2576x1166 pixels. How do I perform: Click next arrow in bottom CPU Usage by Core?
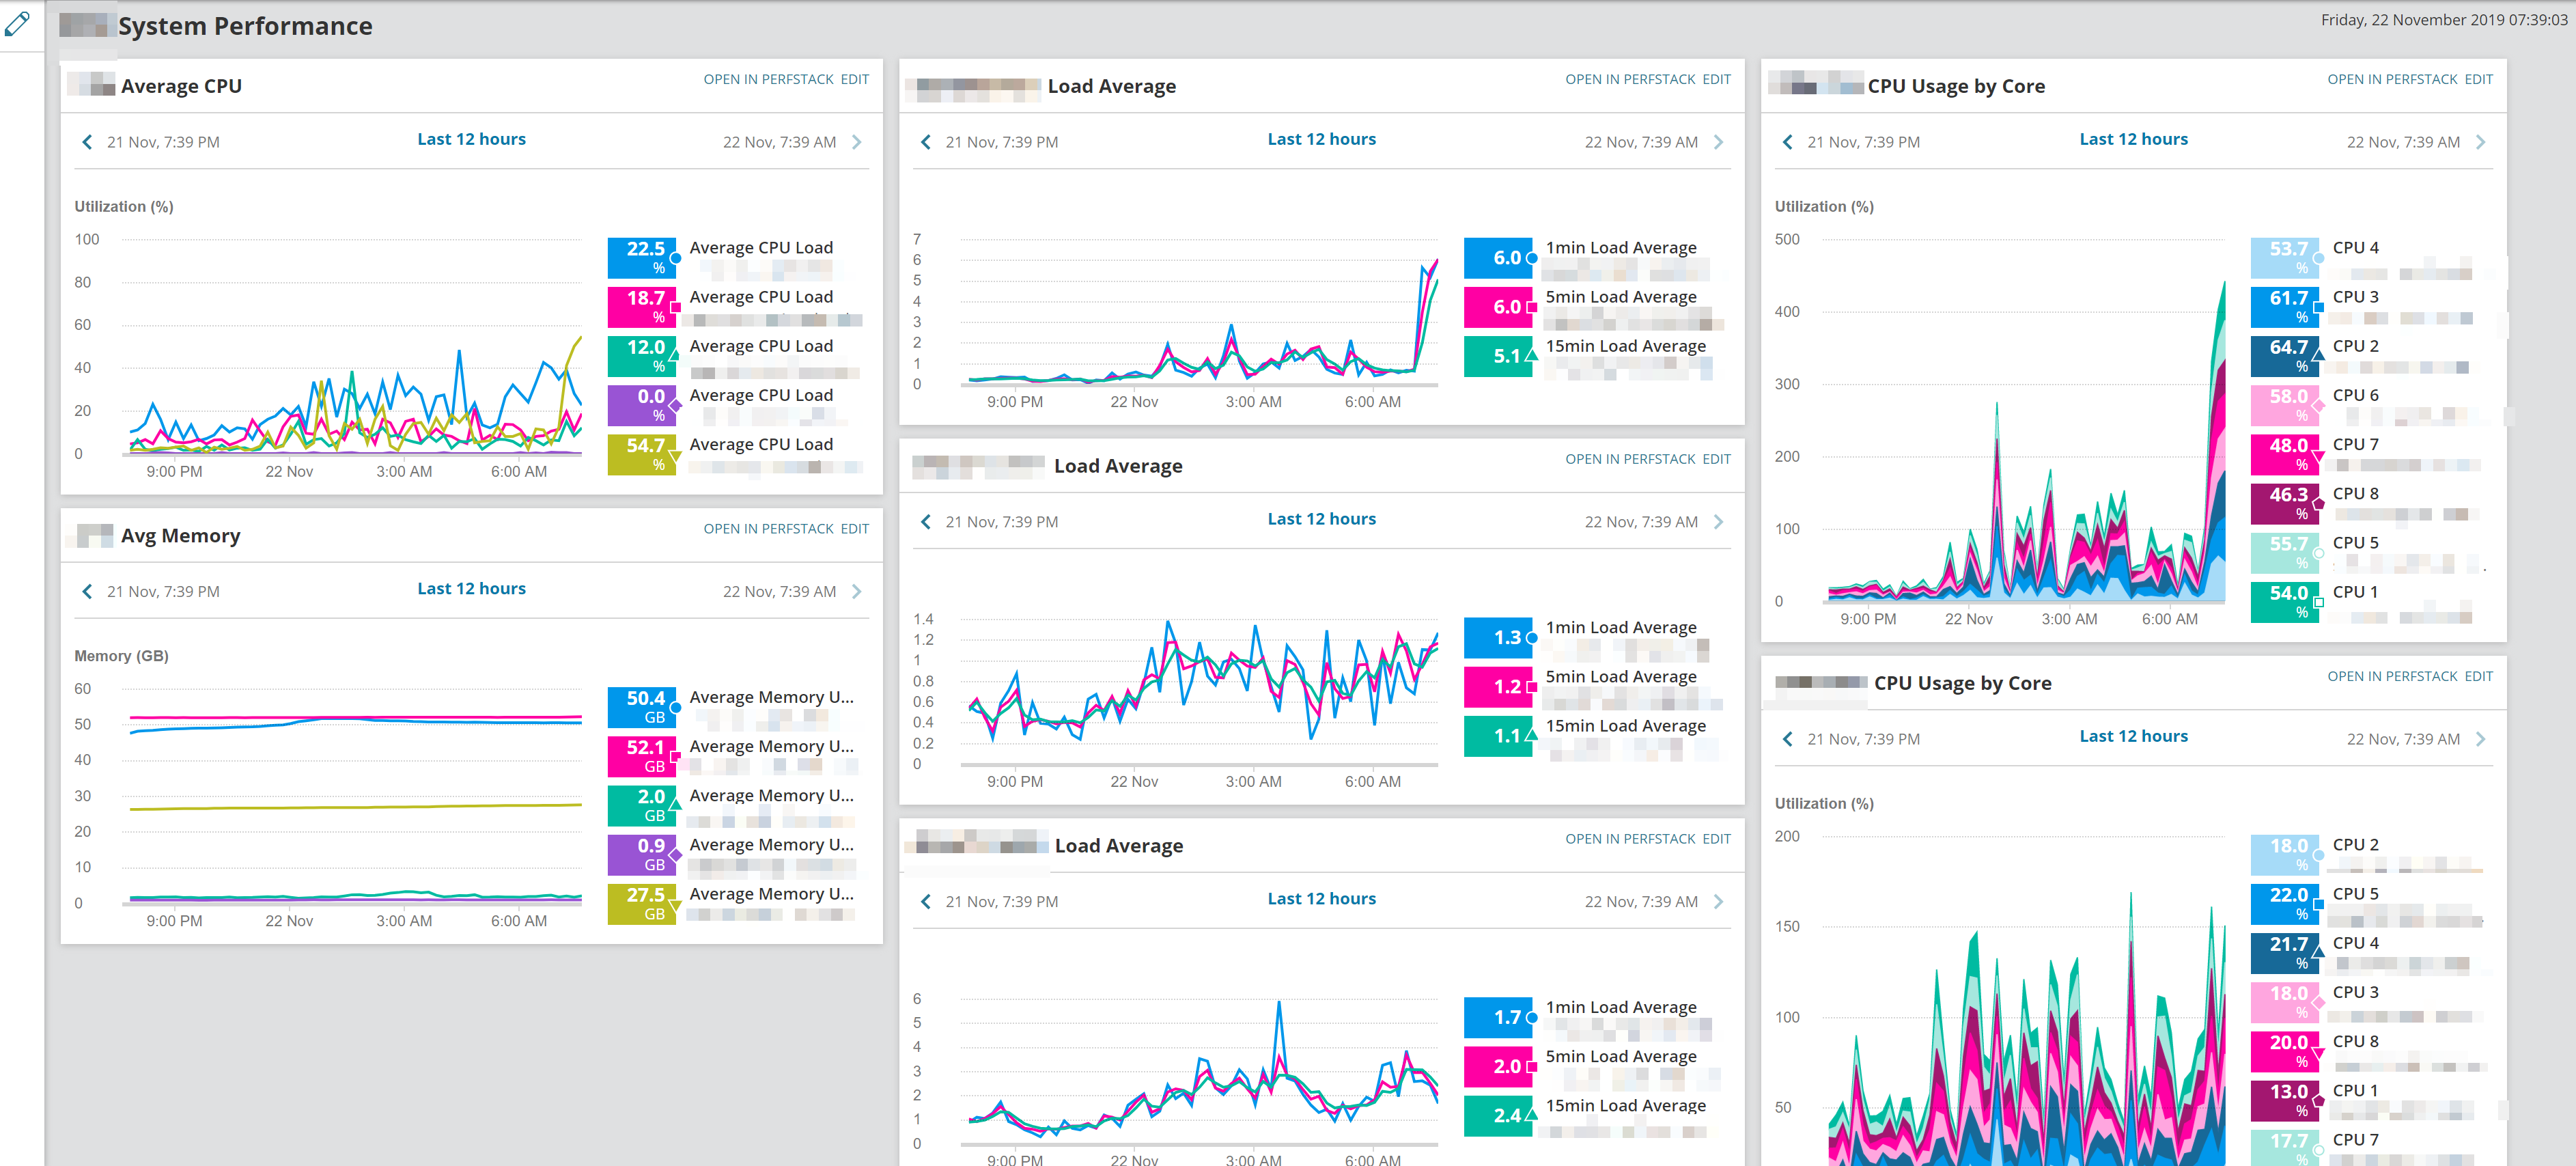pyautogui.click(x=2481, y=739)
